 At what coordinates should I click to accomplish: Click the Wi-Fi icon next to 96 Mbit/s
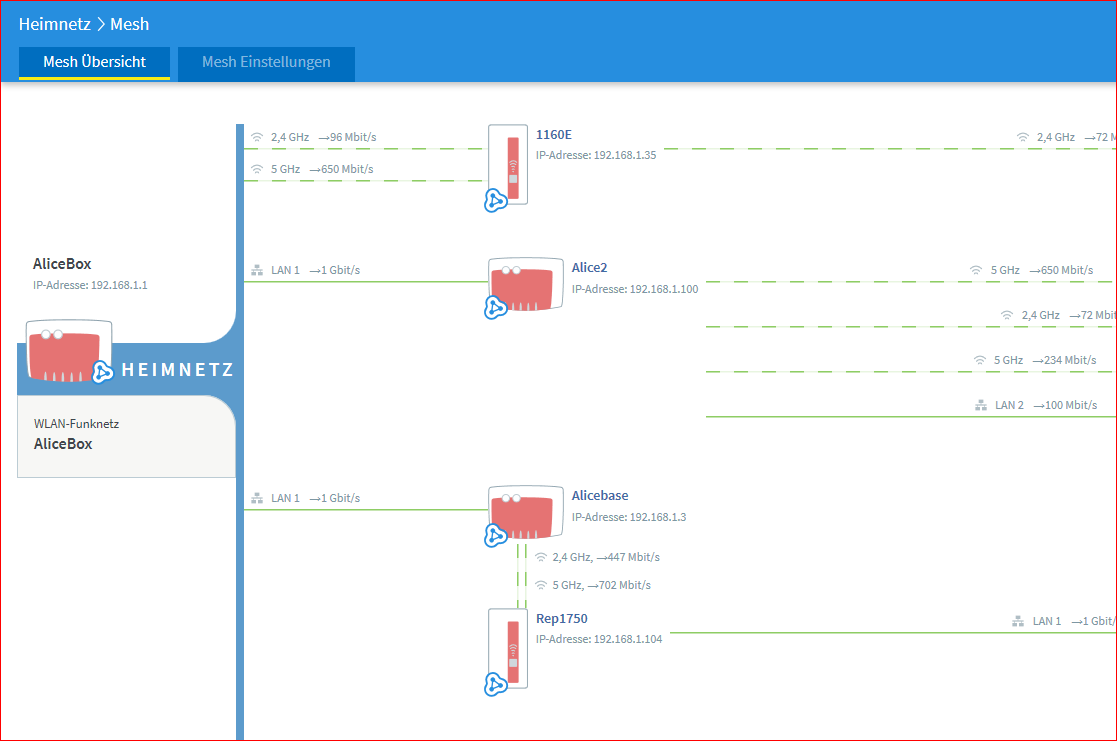point(257,137)
